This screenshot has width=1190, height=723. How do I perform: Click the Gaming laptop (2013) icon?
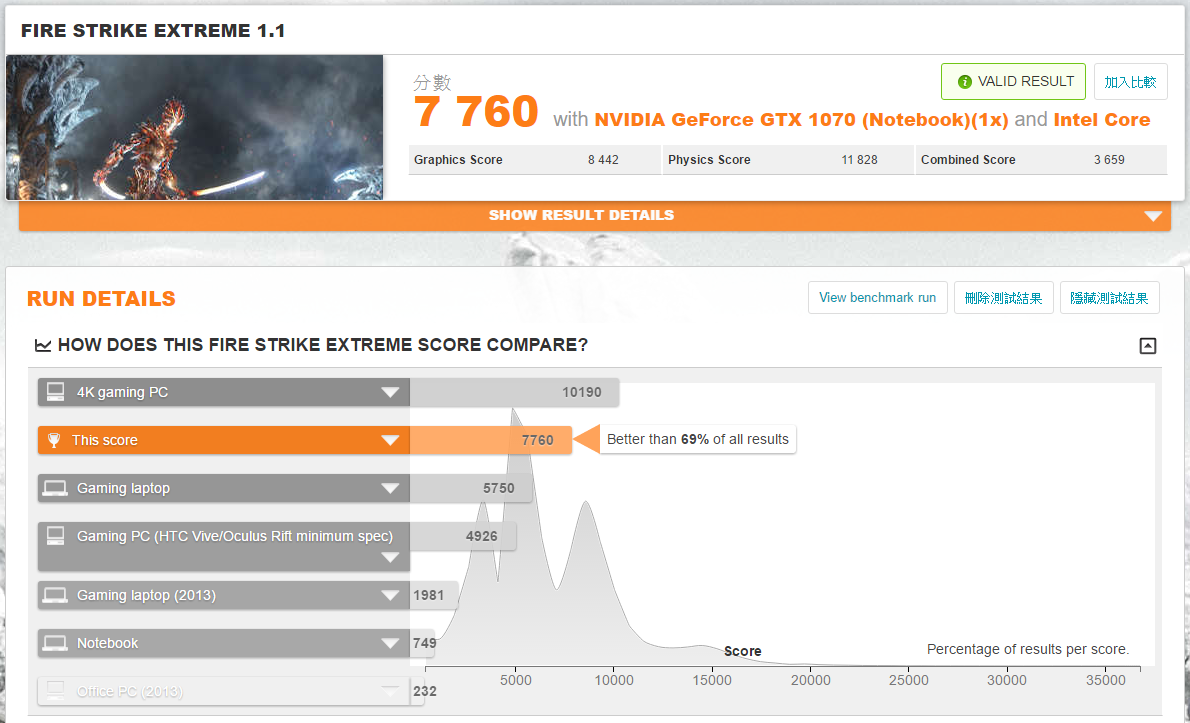tap(56, 595)
